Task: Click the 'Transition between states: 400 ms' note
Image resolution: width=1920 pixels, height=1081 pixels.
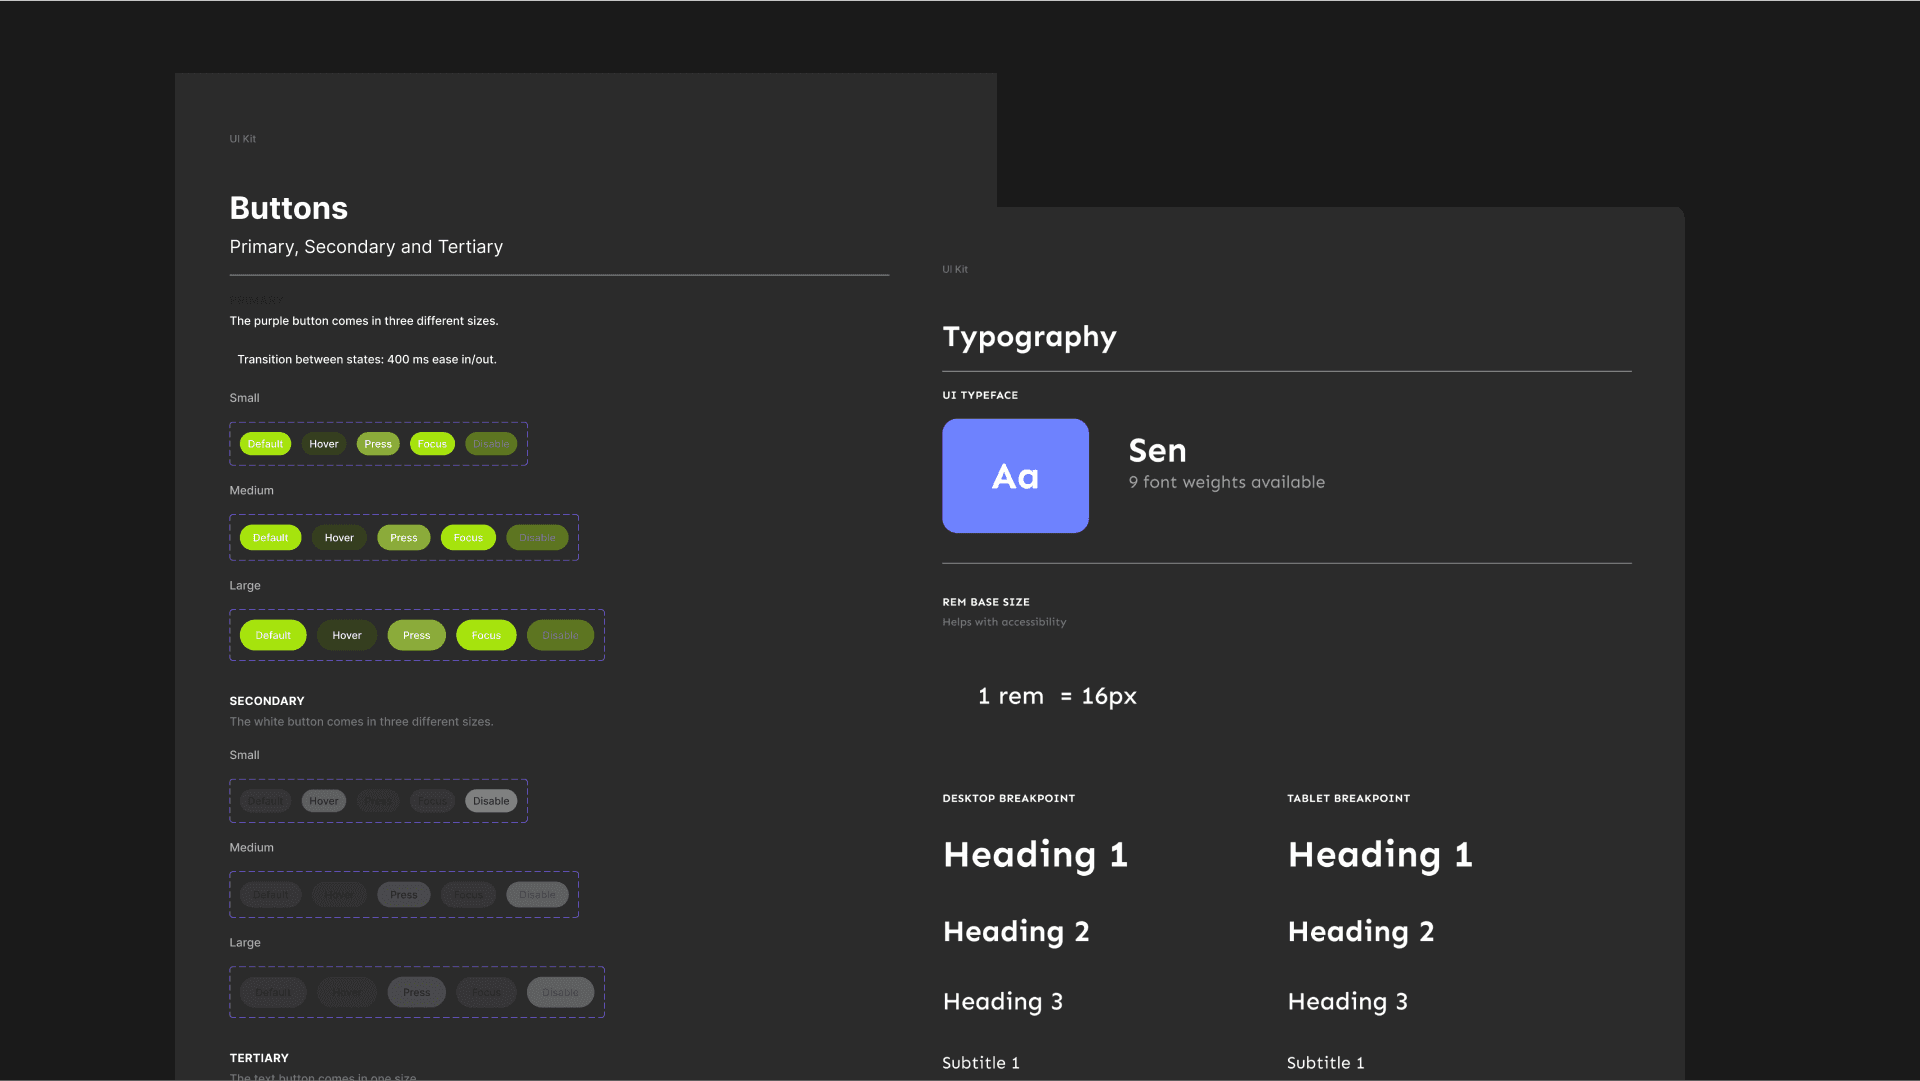Action: [x=367, y=360]
